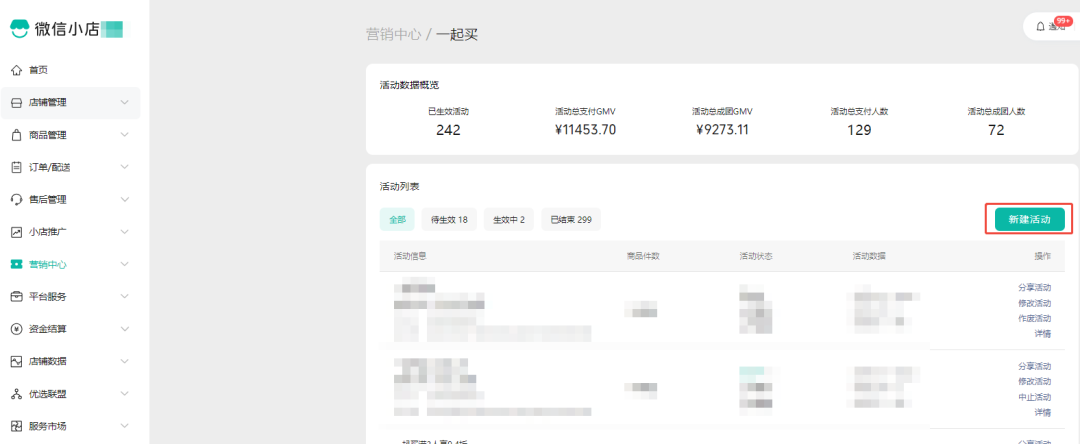Switch to the 生效中 2 tab

(509, 220)
